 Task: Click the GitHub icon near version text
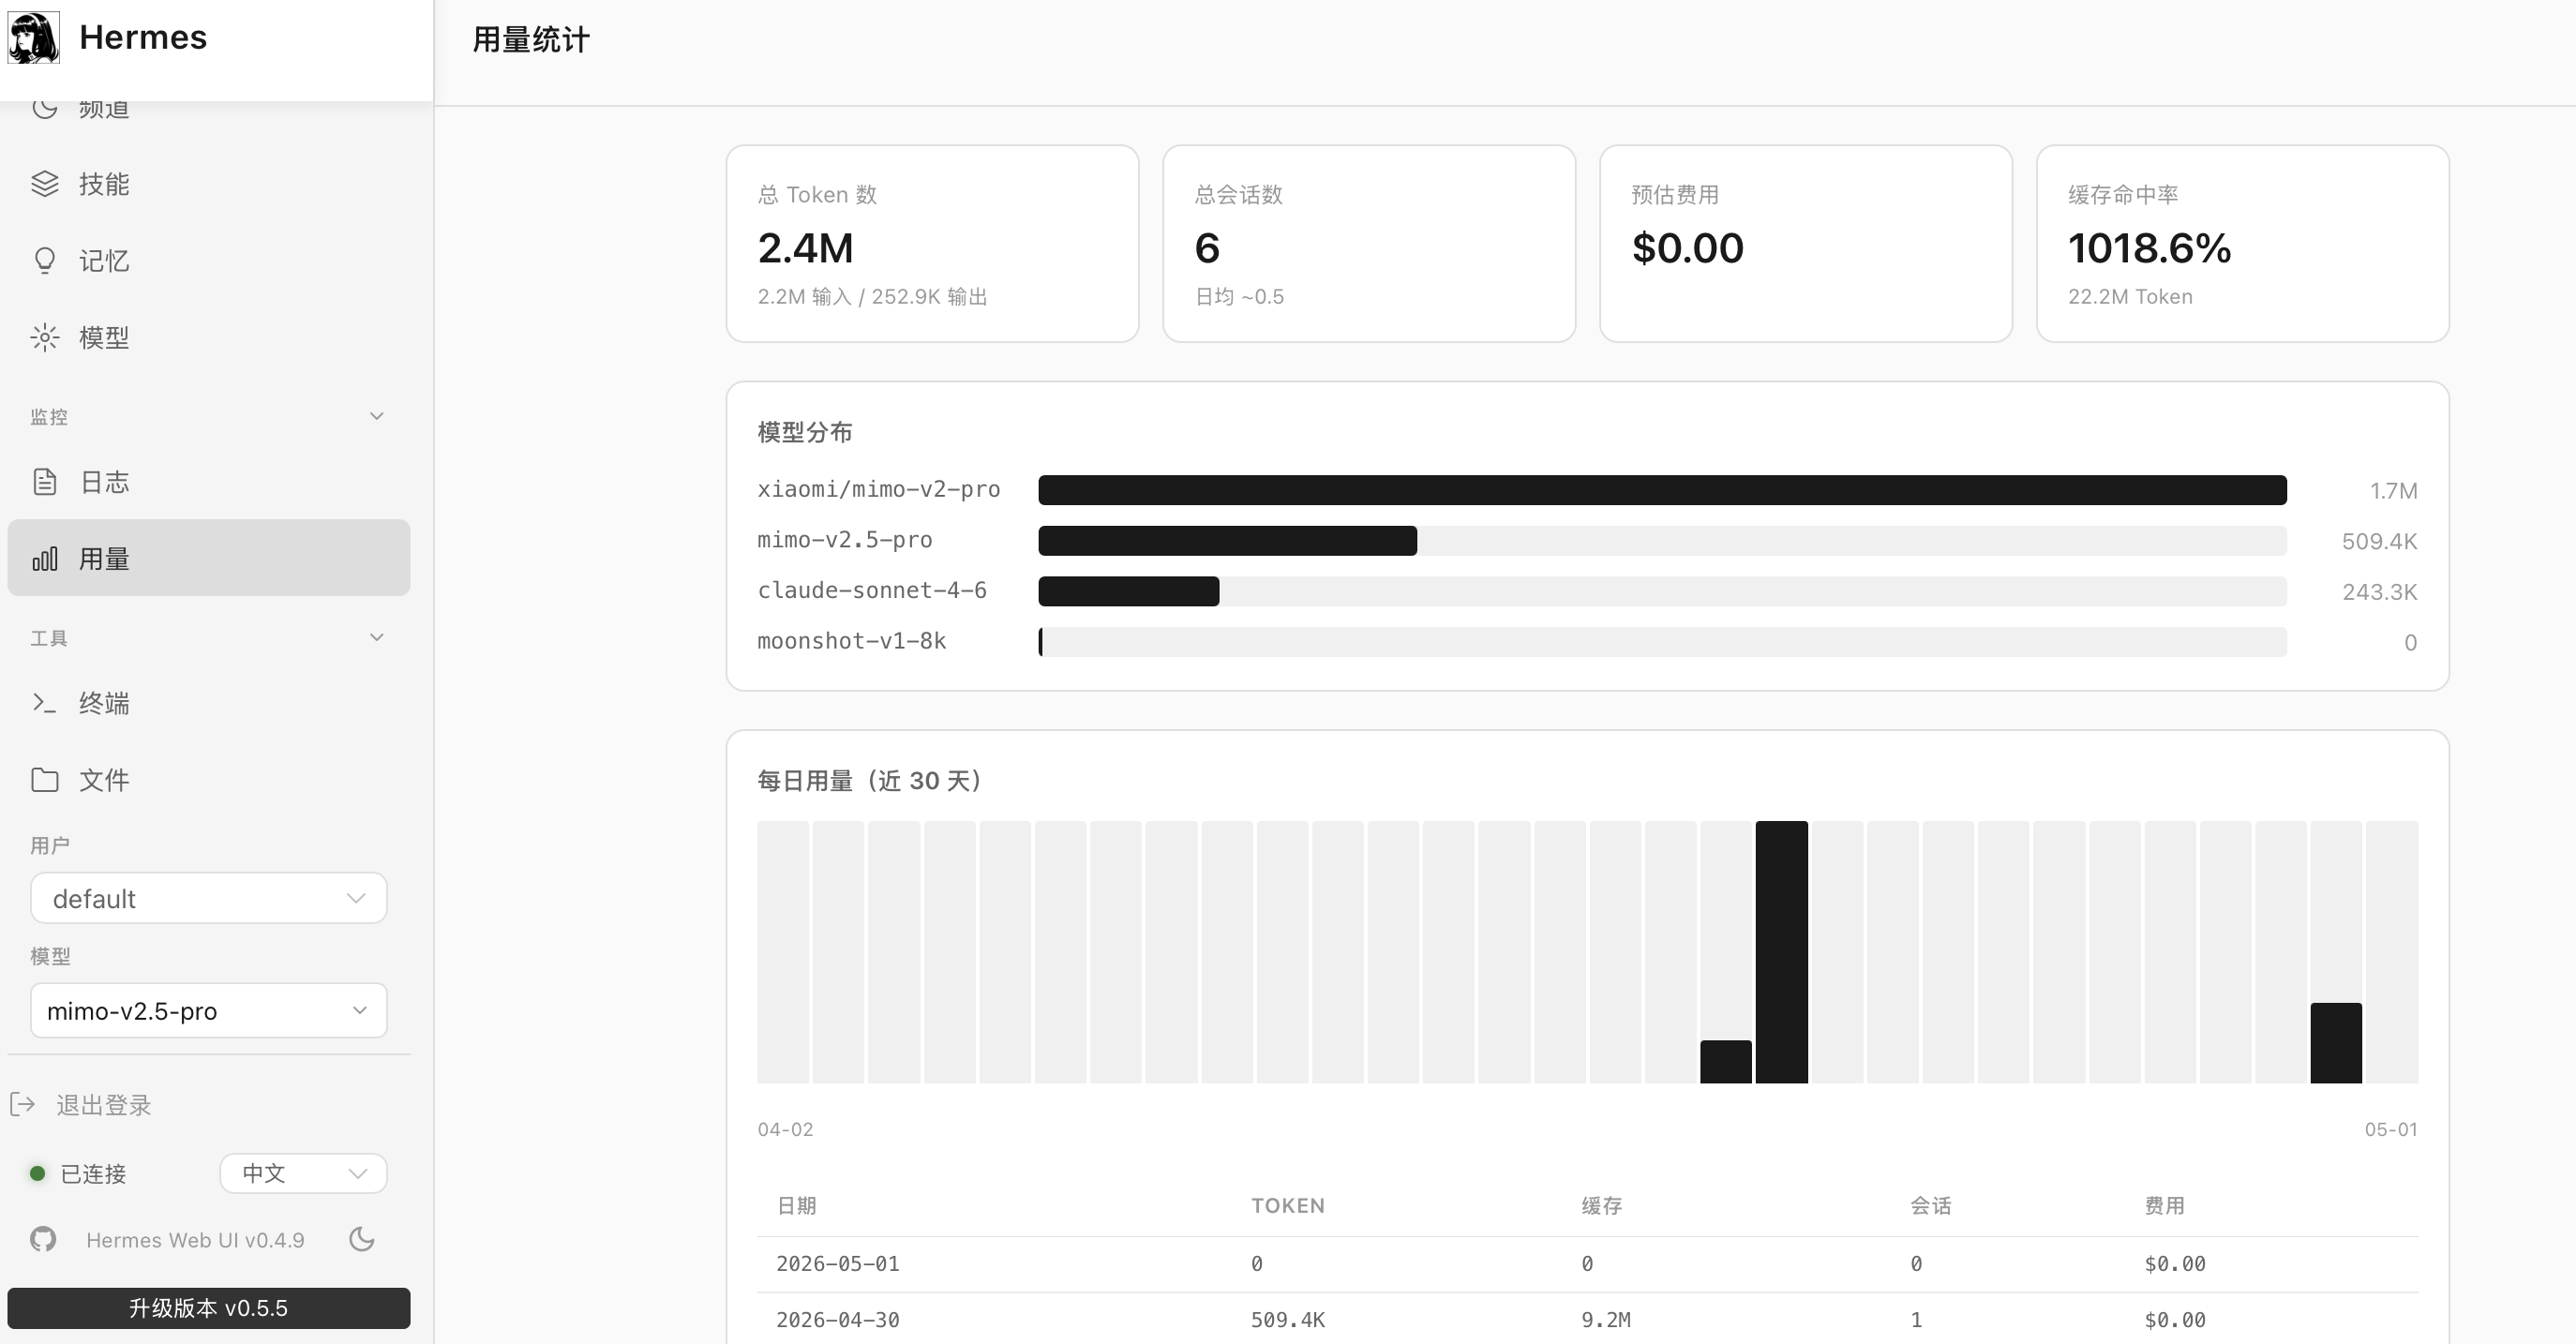43,1240
